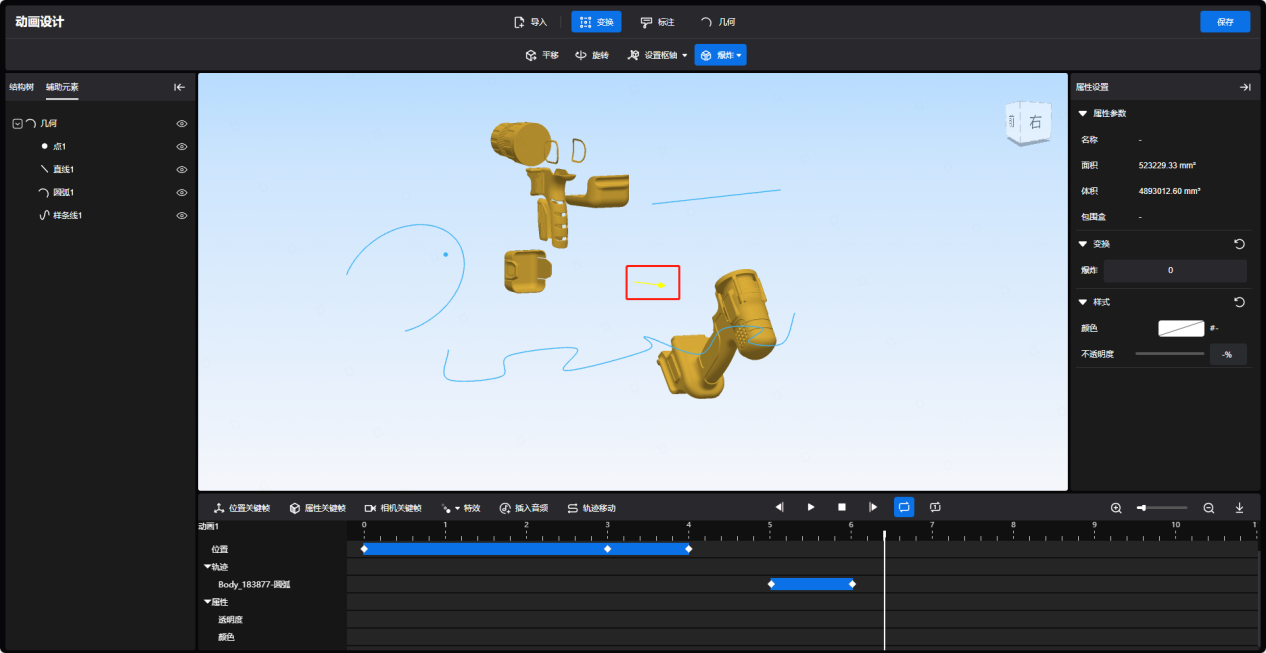The width and height of the screenshot is (1266, 653).
Task: Switch to the 结构树 tab
Action: click(21, 87)
